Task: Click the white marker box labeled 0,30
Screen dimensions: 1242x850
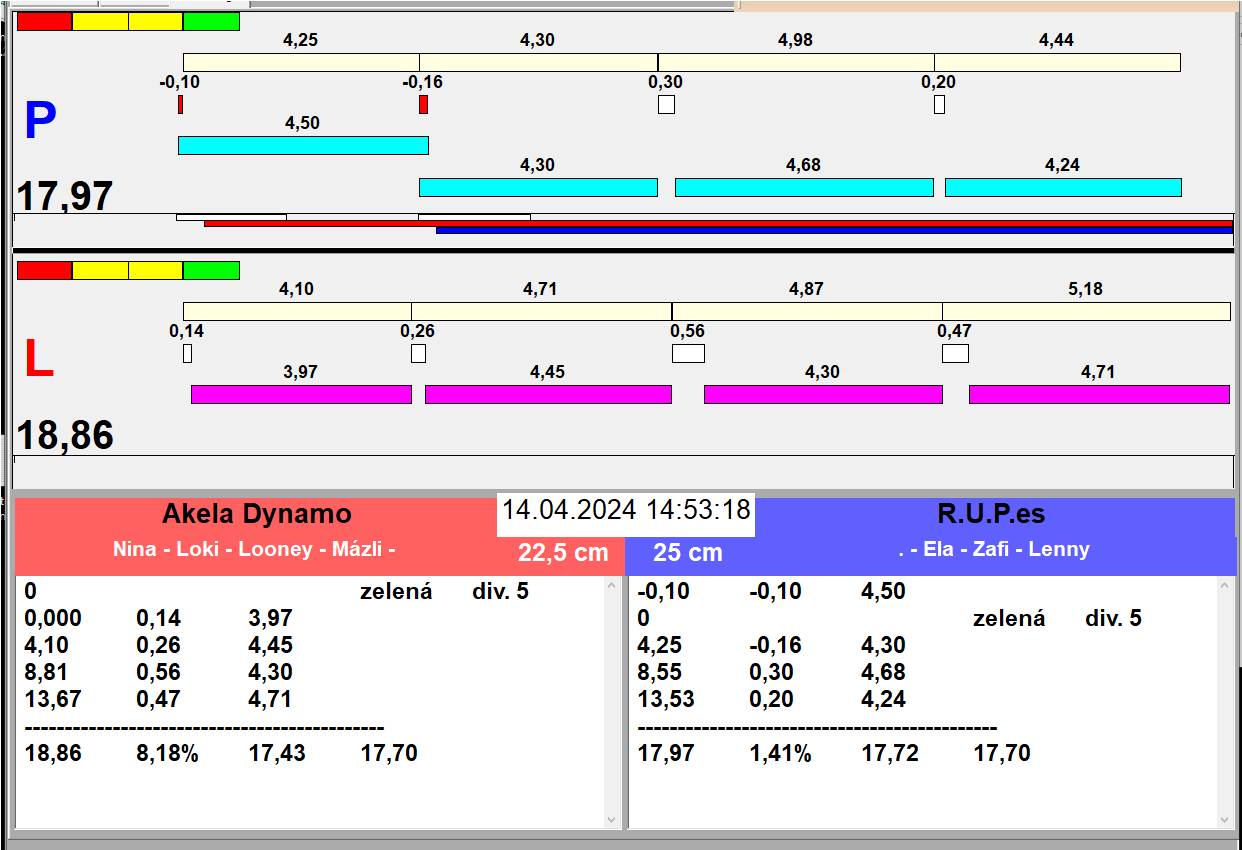Action: pyautogui.click(x=666, y=104)
